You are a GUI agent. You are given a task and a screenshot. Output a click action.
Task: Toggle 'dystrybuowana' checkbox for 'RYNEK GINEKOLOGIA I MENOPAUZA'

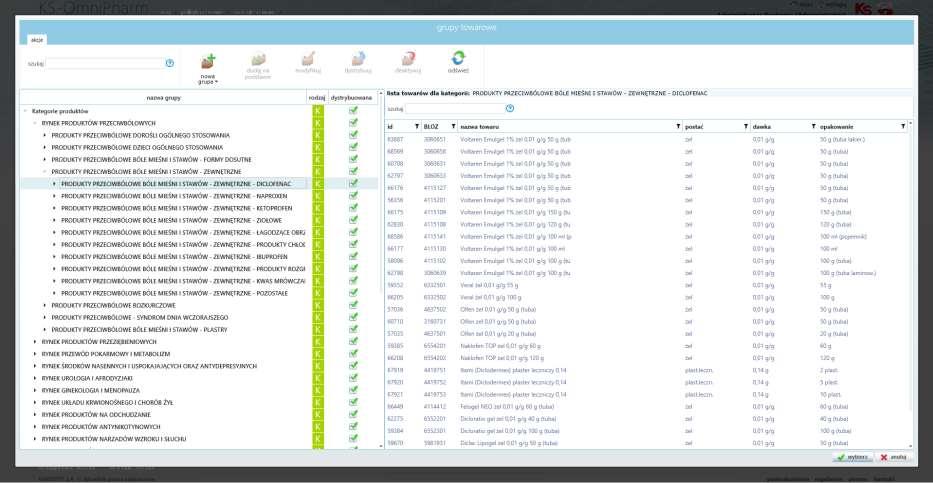click(353, 390)
